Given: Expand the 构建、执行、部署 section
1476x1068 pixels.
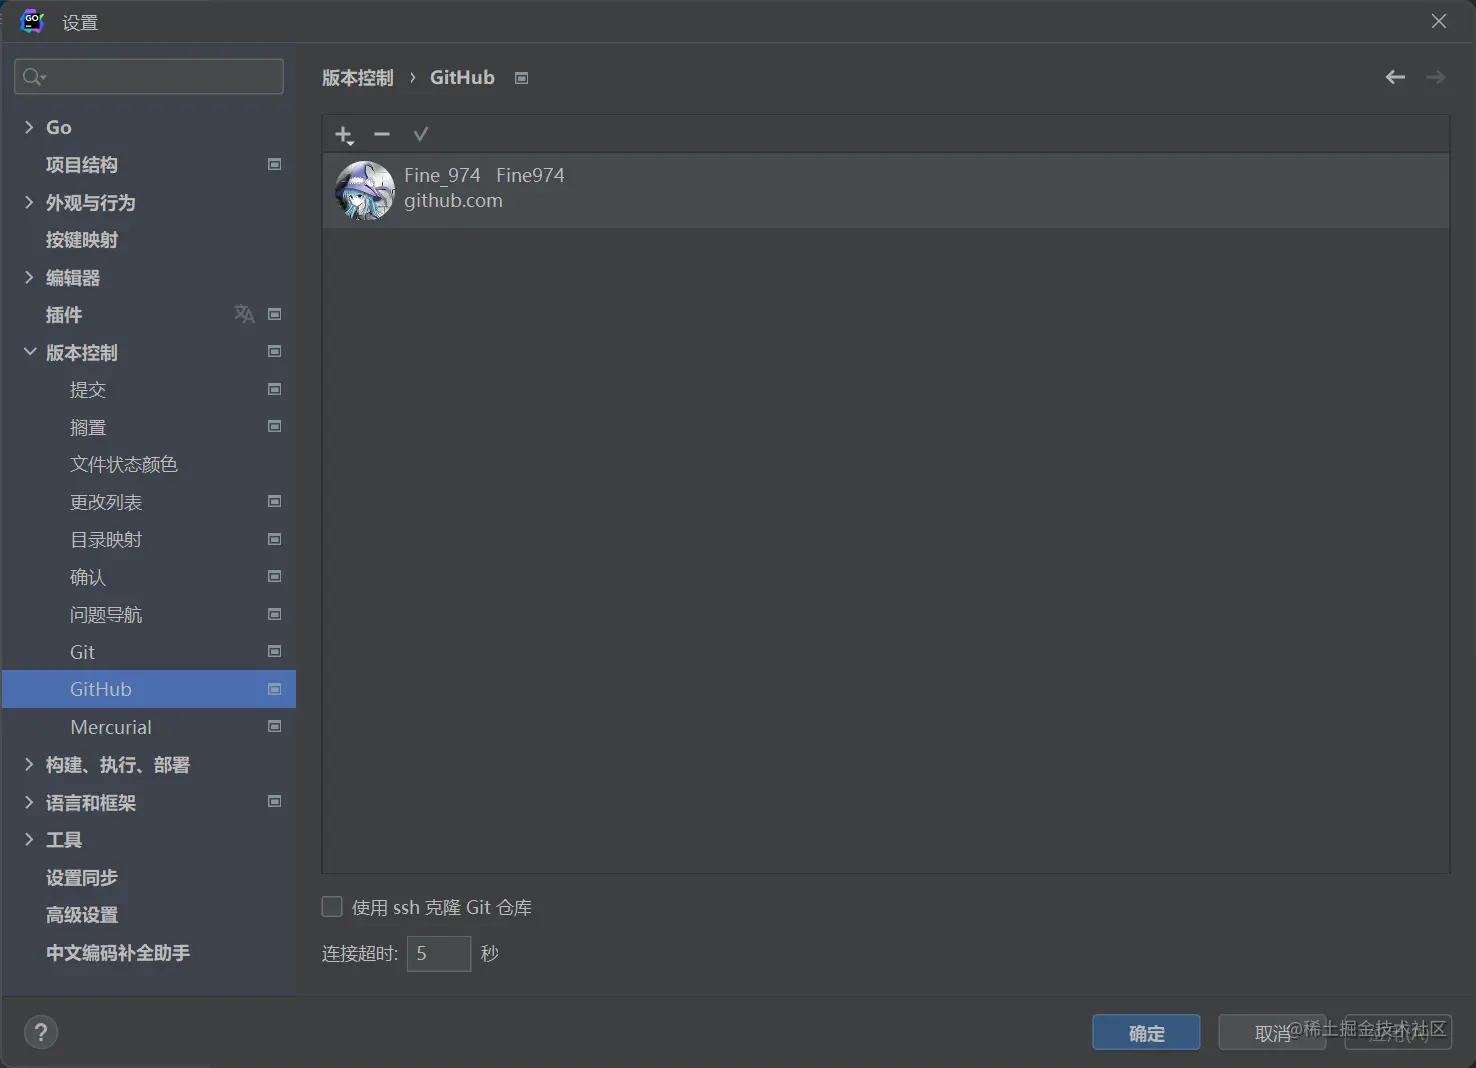Looking at the screenshot, I should [29, 764].
